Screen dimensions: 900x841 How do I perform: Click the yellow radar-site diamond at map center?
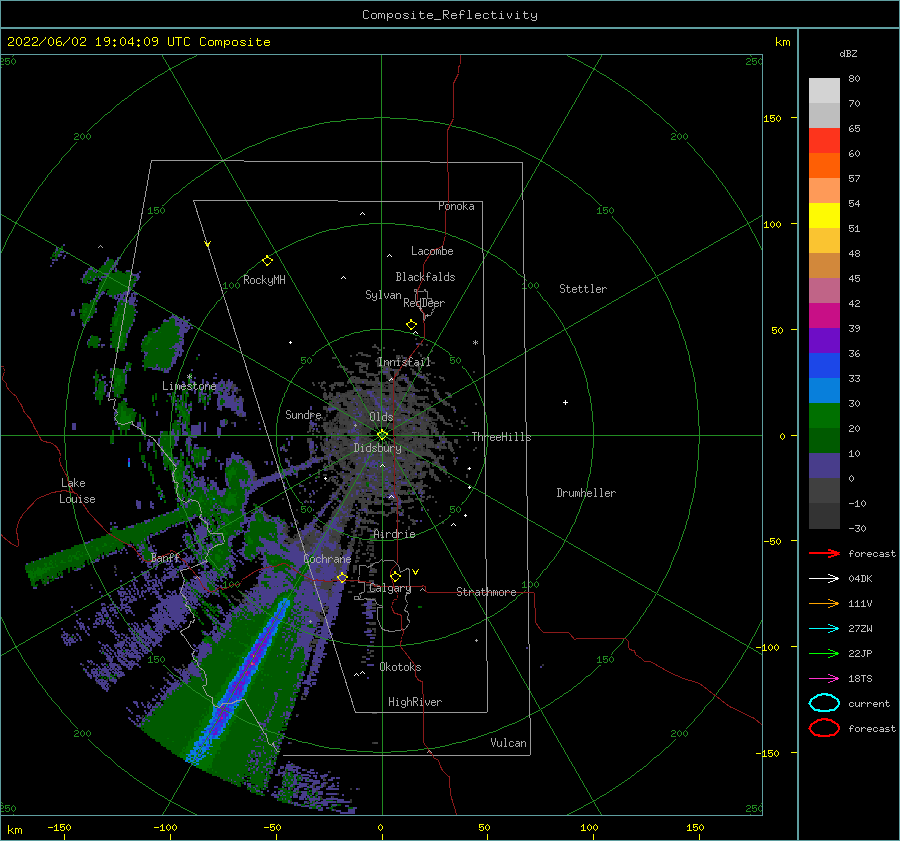(x=382, y=435)
